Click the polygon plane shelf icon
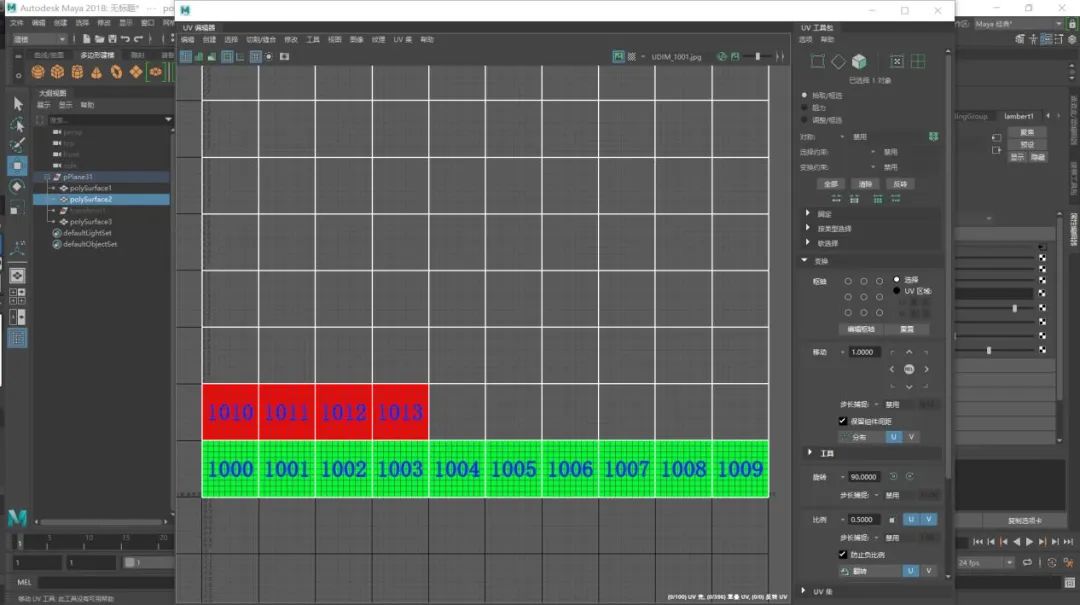 136,72
